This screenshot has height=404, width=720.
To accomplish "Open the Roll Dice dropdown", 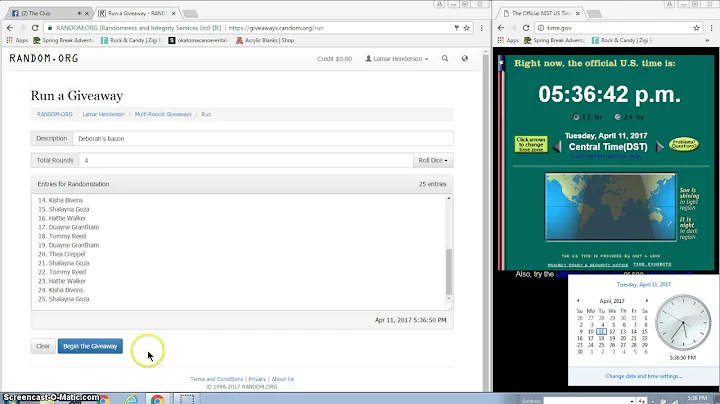I will coord(433,160).
